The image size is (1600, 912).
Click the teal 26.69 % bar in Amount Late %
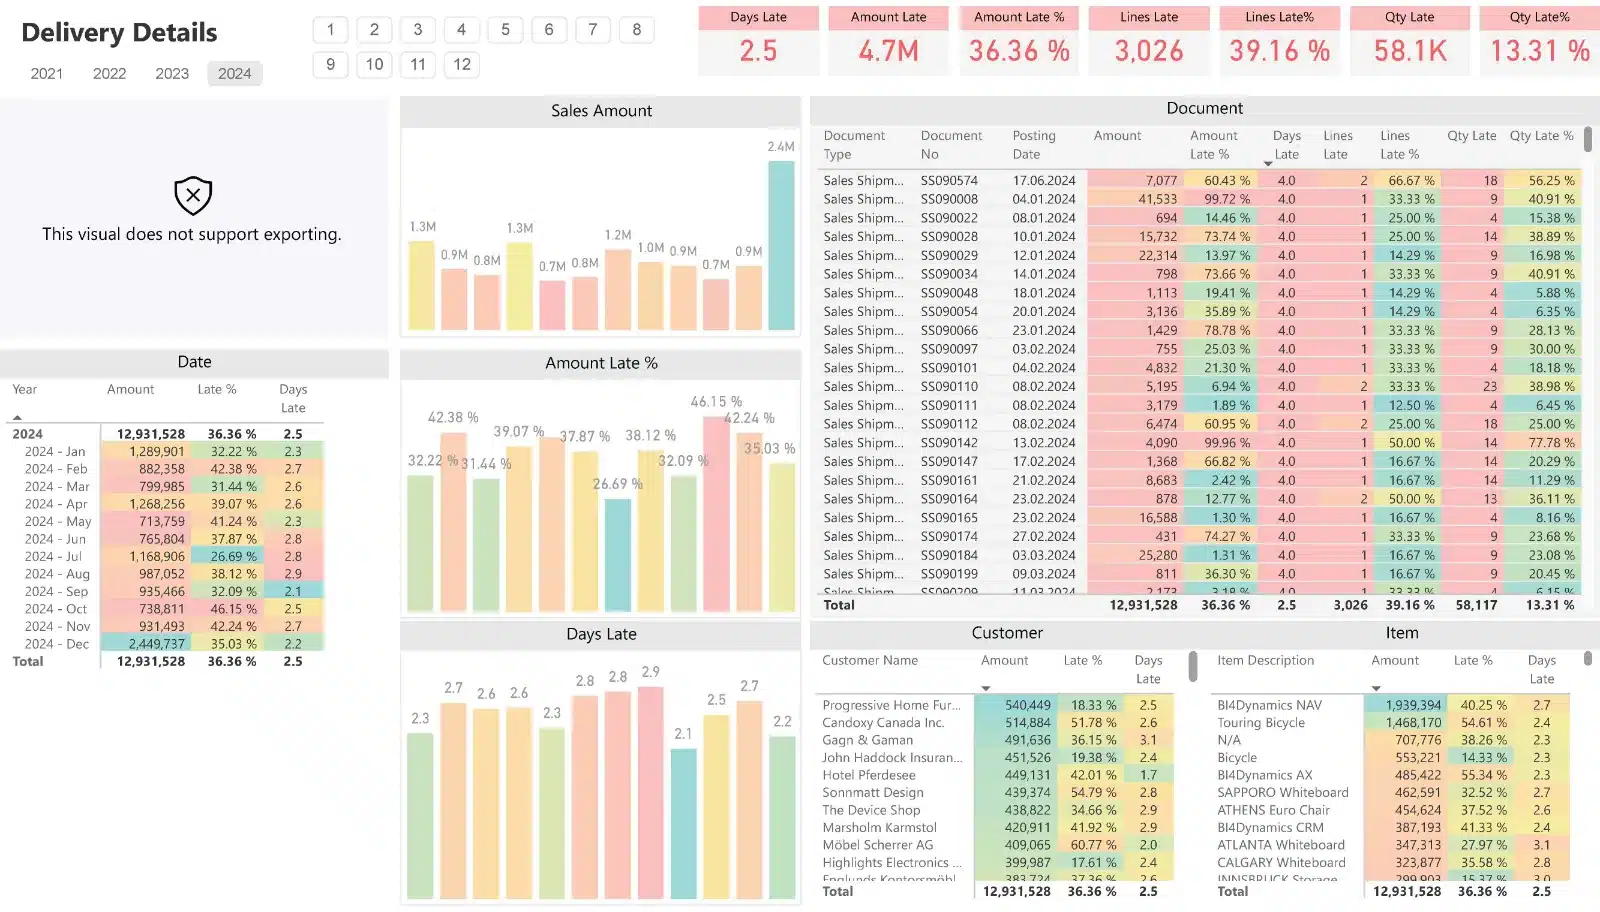617,553
